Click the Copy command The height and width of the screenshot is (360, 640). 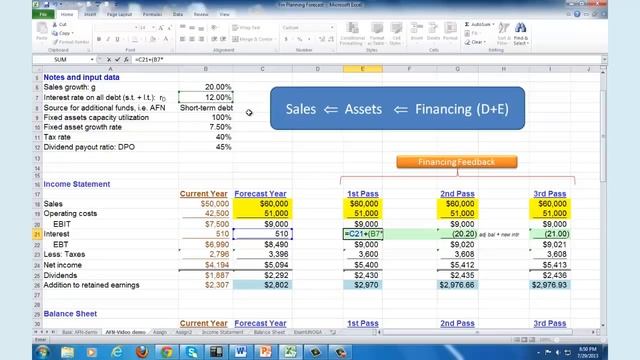63,33
